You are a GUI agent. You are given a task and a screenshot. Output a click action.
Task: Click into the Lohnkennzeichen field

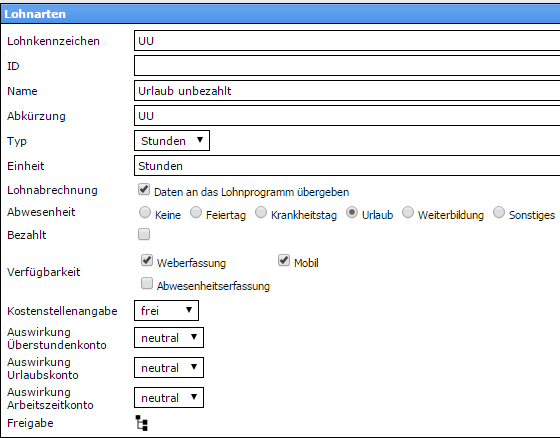347,41
